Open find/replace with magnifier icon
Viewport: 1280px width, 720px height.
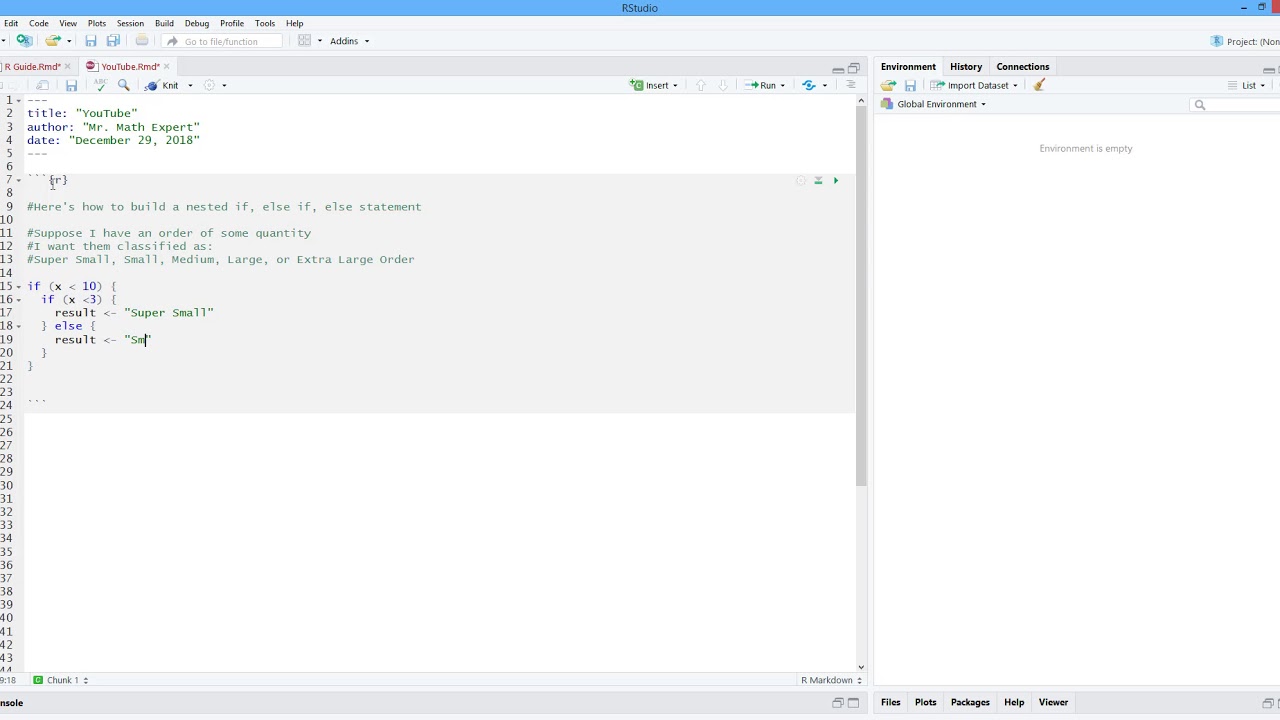click(x=124, y=85)
